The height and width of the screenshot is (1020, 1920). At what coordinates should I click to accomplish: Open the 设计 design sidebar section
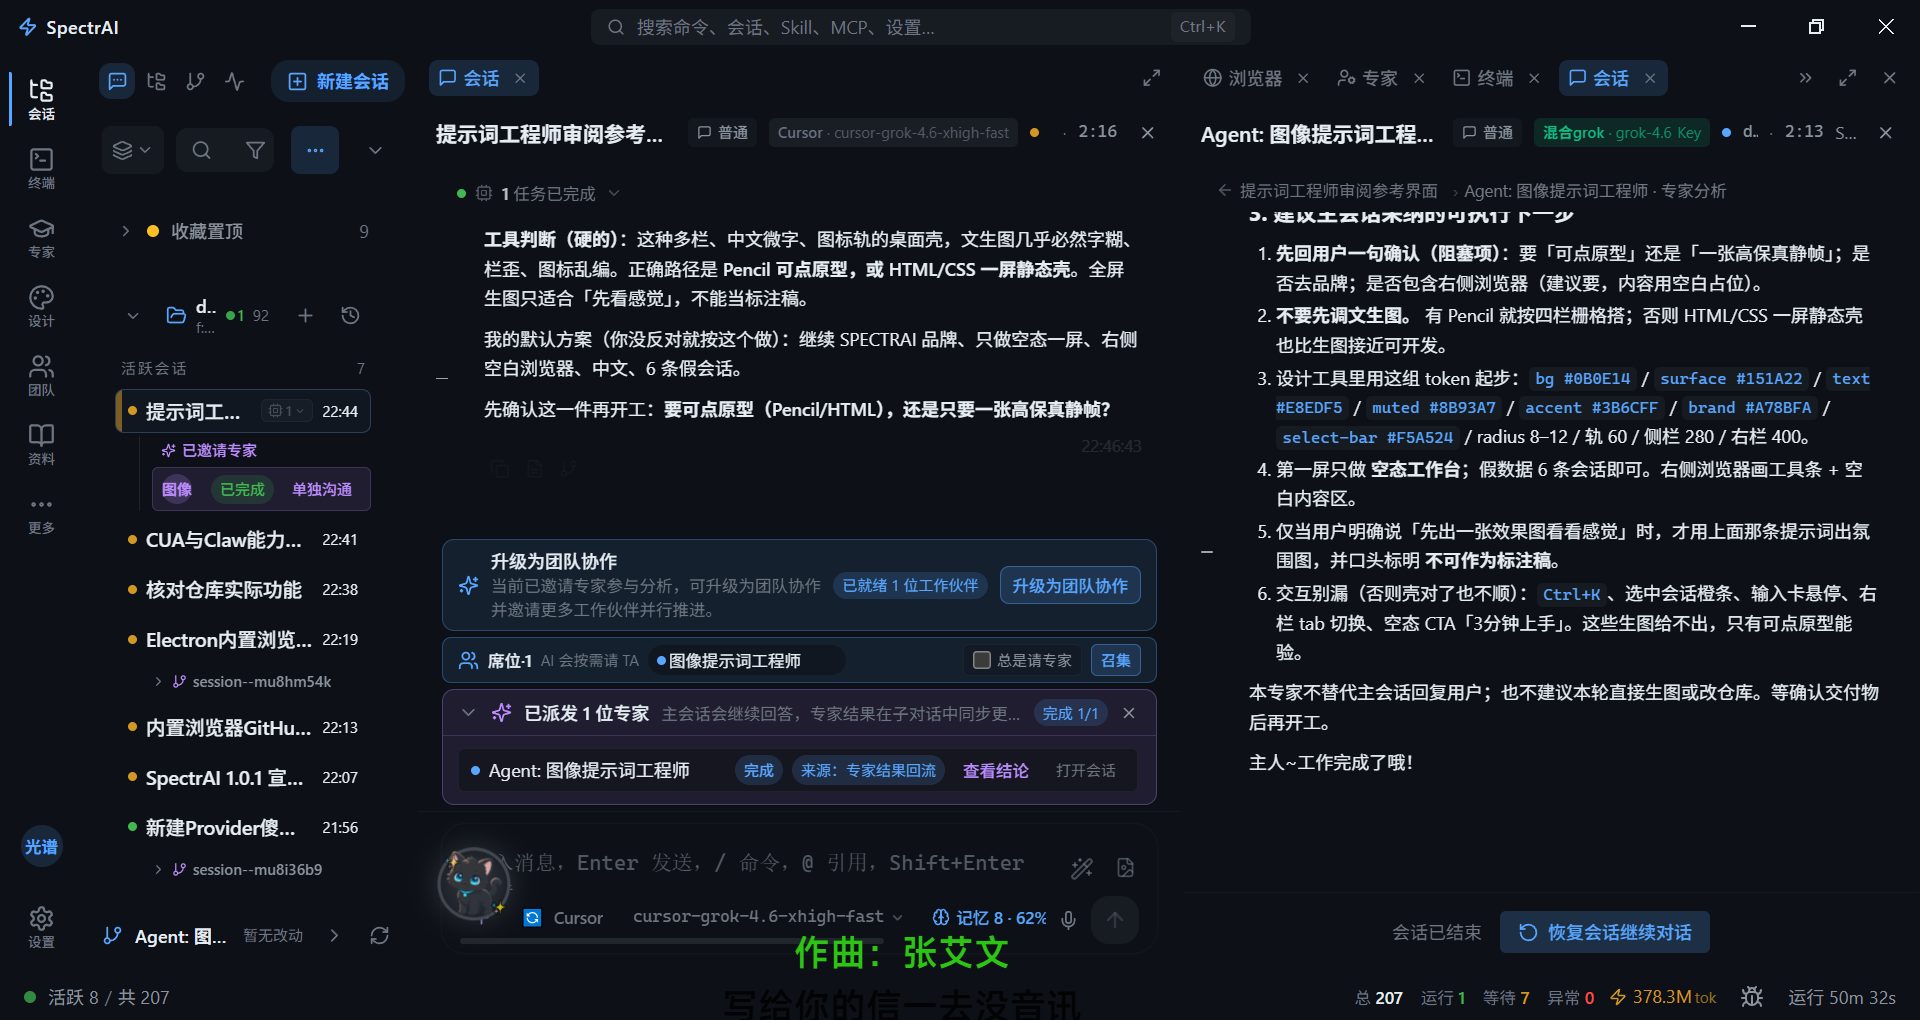click(x=41, y=307)
